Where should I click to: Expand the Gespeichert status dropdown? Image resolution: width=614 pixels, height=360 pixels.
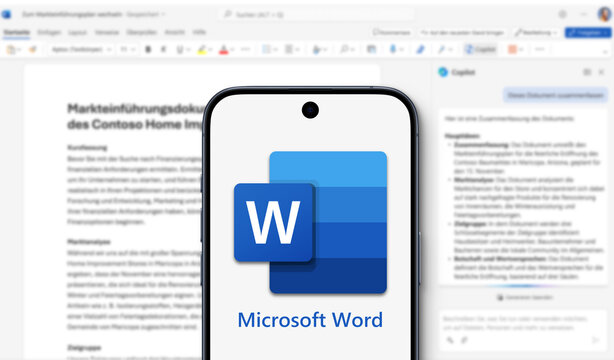[146, 14]
